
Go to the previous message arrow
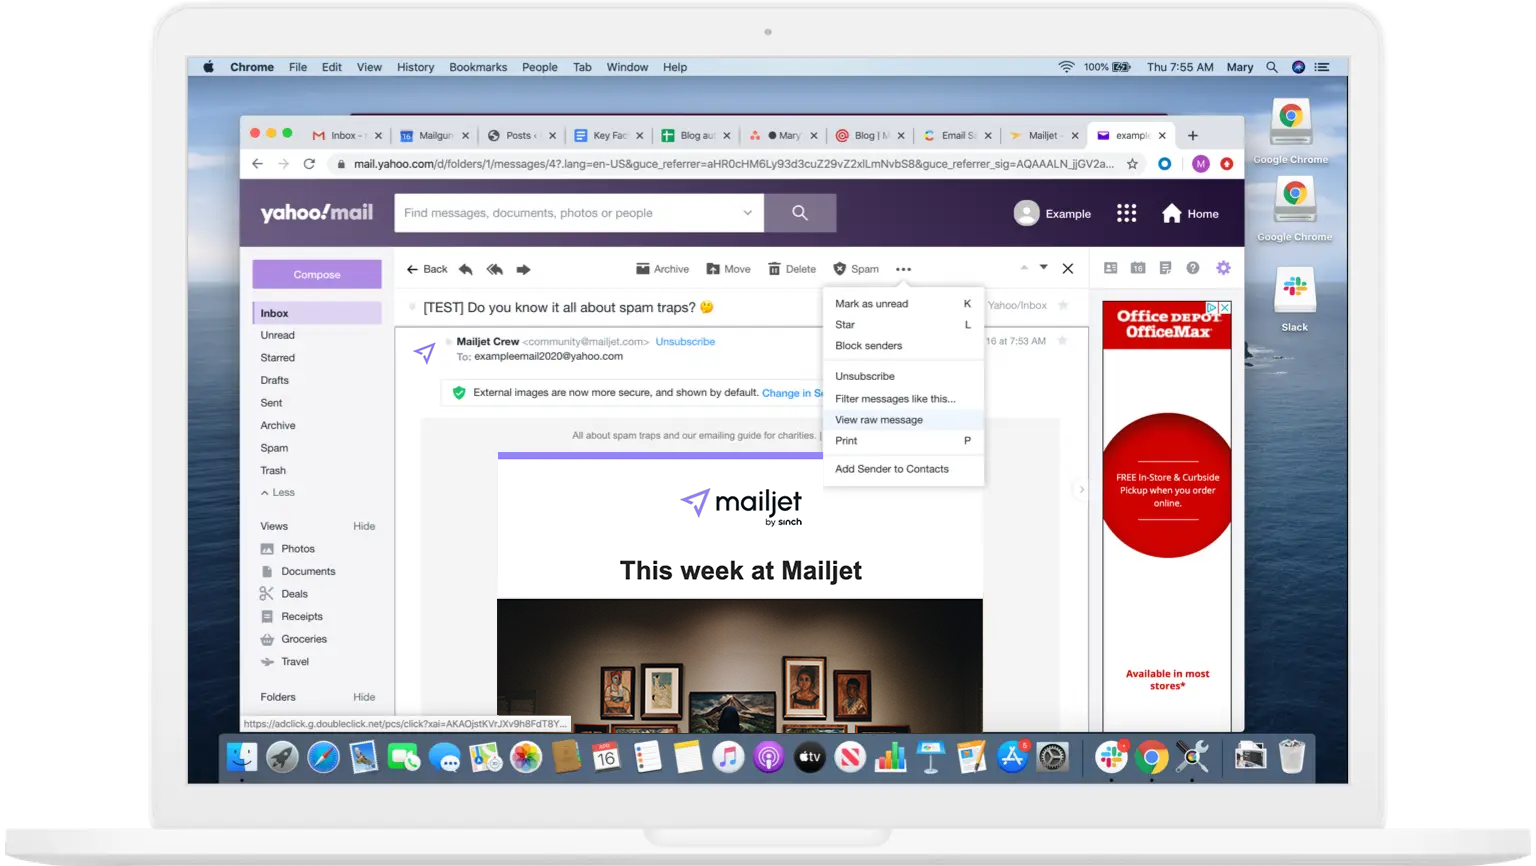(x=1024, y=268)
